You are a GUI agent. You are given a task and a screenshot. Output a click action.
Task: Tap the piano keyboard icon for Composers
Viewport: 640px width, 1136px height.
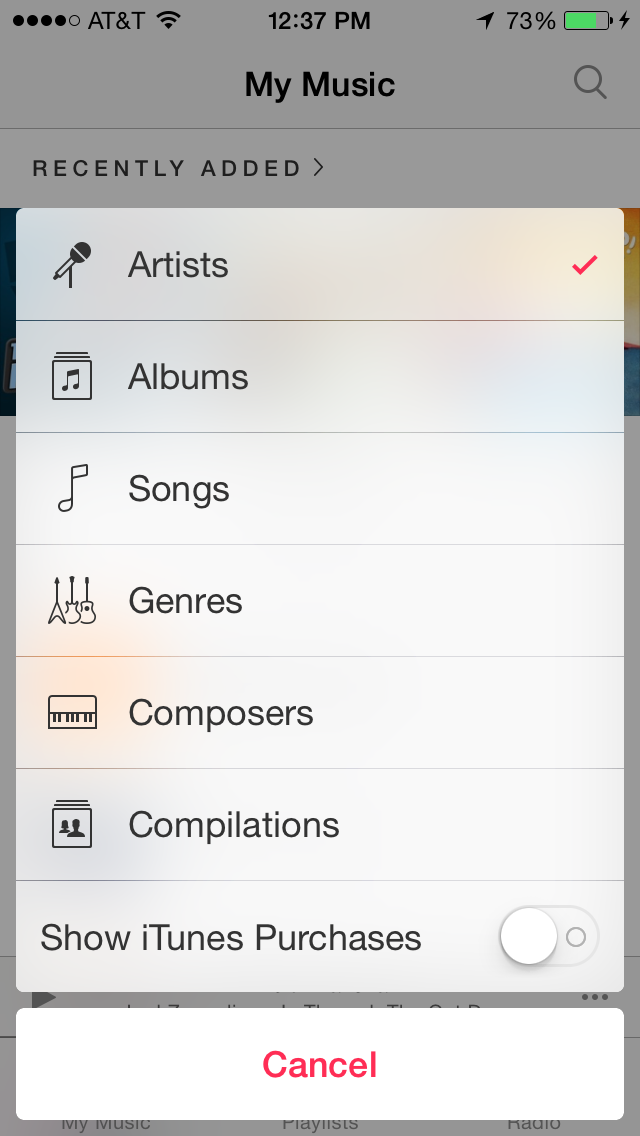[x=72, y=712]
